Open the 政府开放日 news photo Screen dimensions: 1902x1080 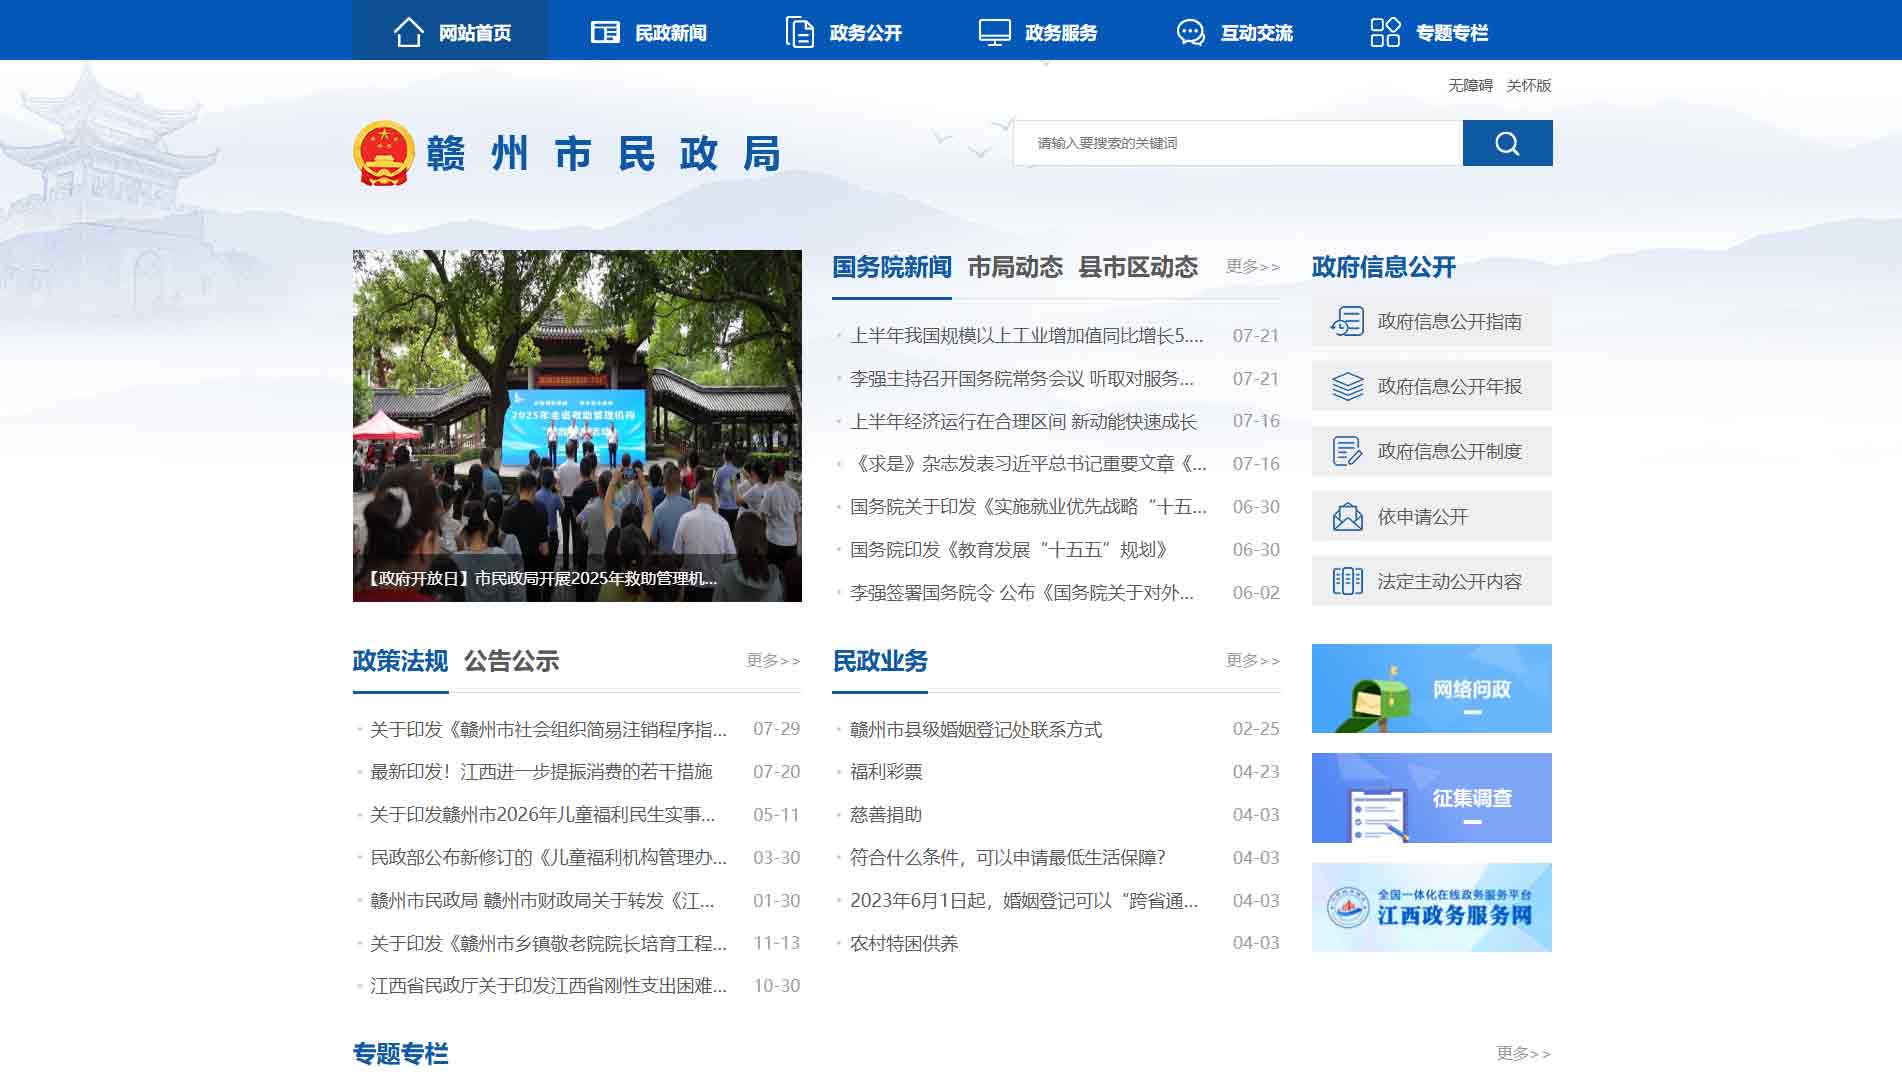577,426
